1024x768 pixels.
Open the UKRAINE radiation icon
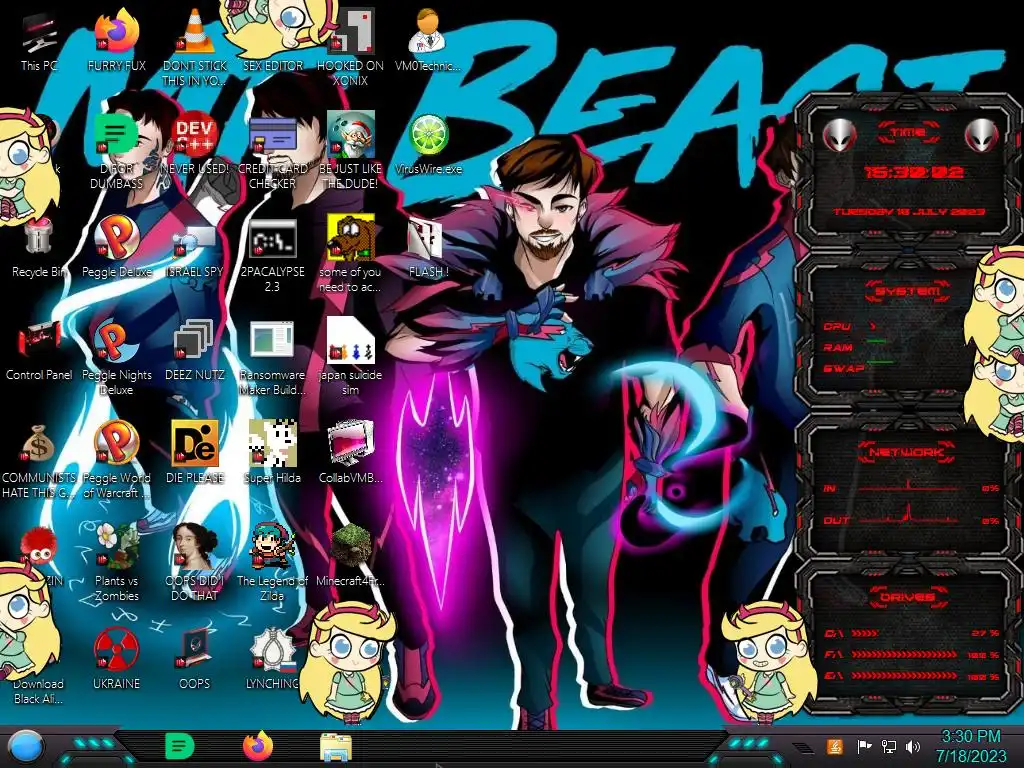coord(116,658)
